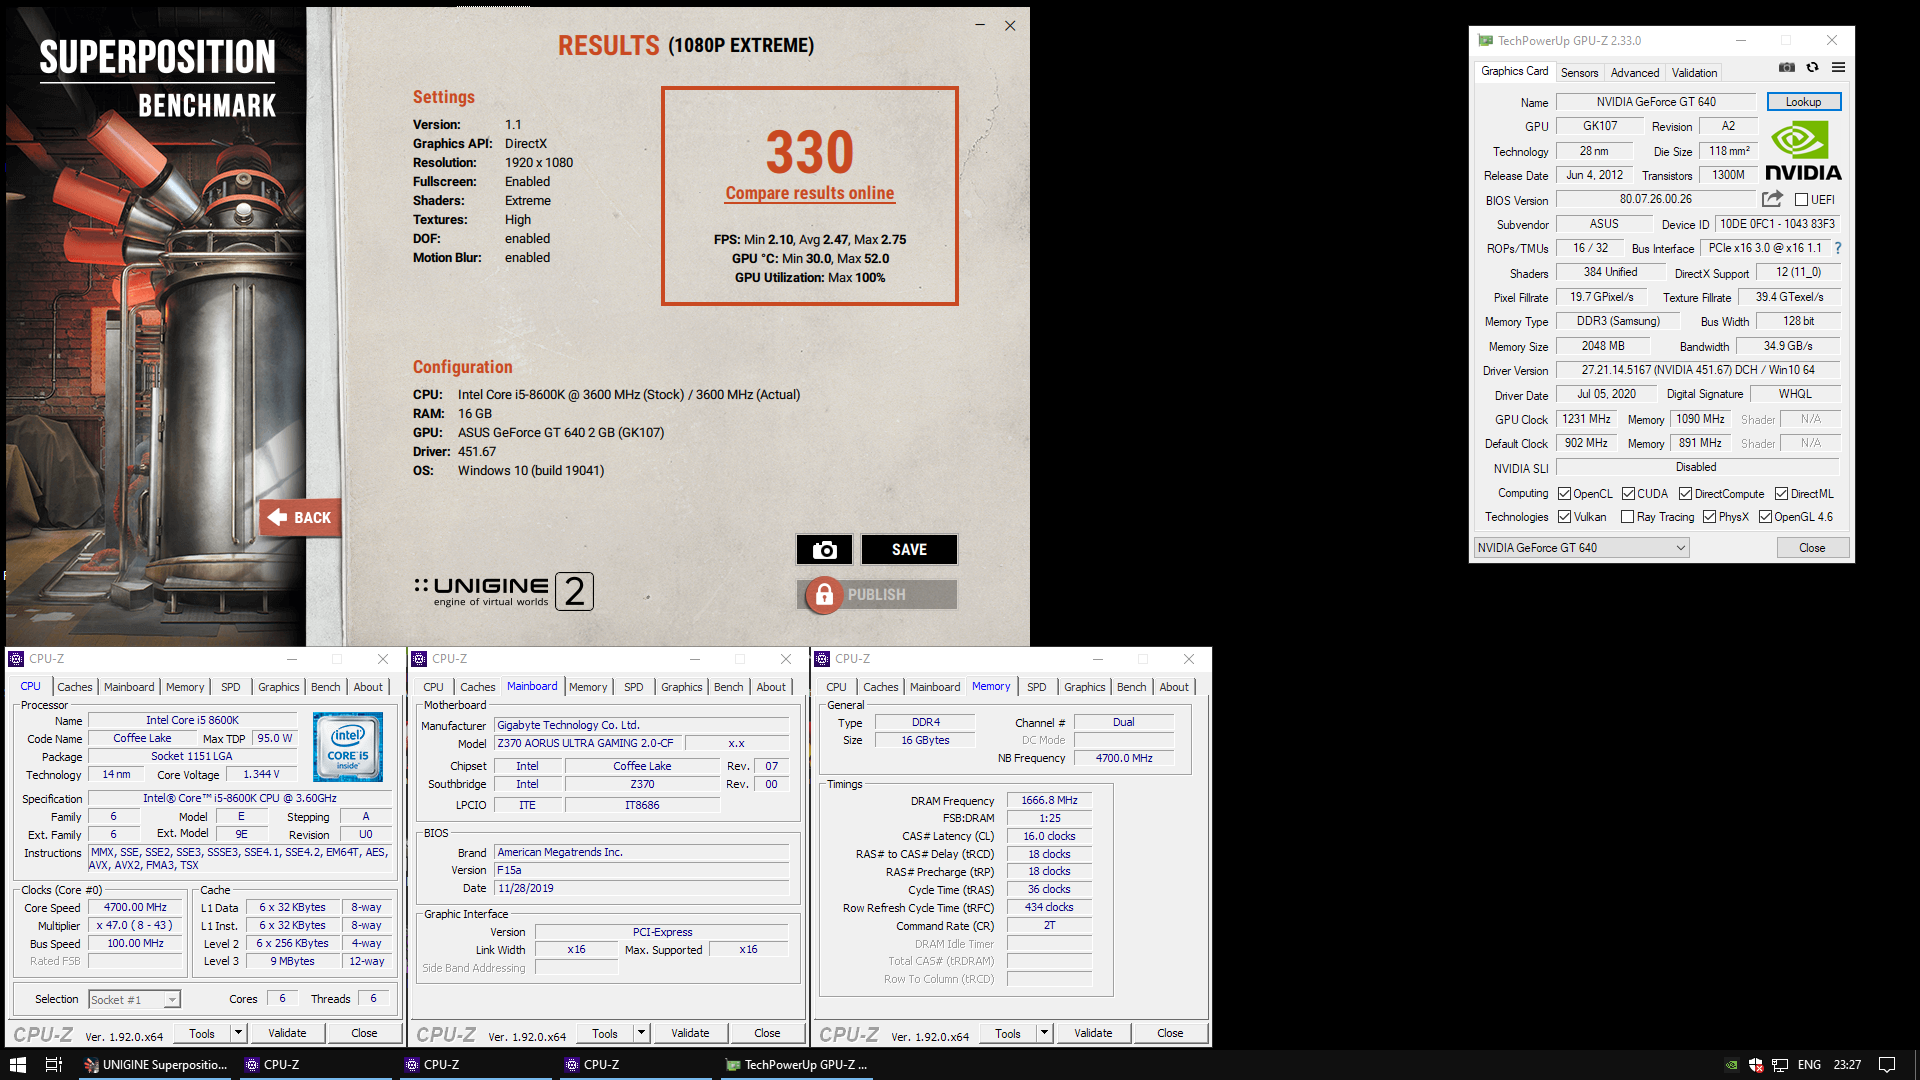Click the GPU Name field in GPU-Z
Viewport: 1920px width, 1080px height.
[x=1656, y=102]
